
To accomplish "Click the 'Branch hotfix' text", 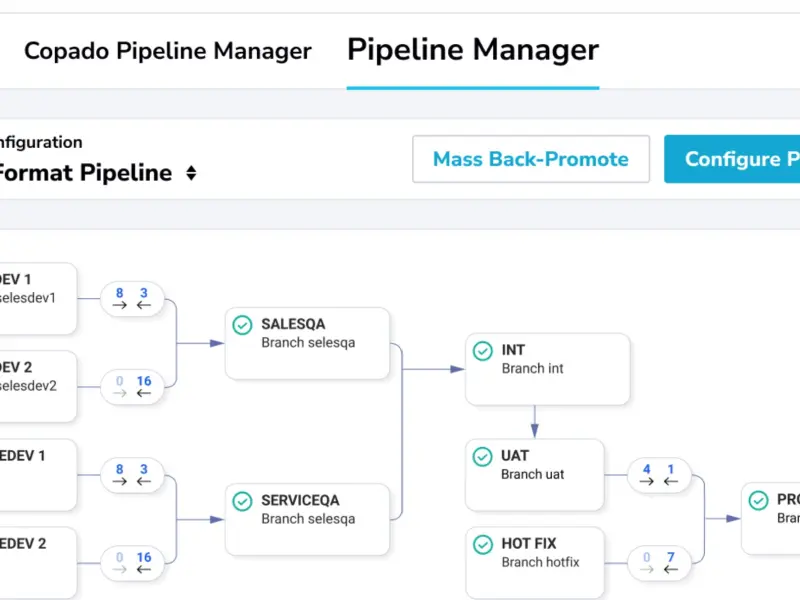I will [540, 562].
